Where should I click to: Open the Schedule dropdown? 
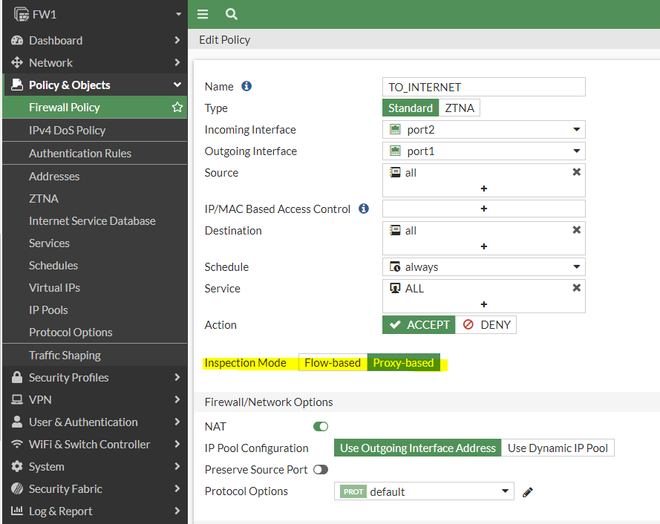484,267
